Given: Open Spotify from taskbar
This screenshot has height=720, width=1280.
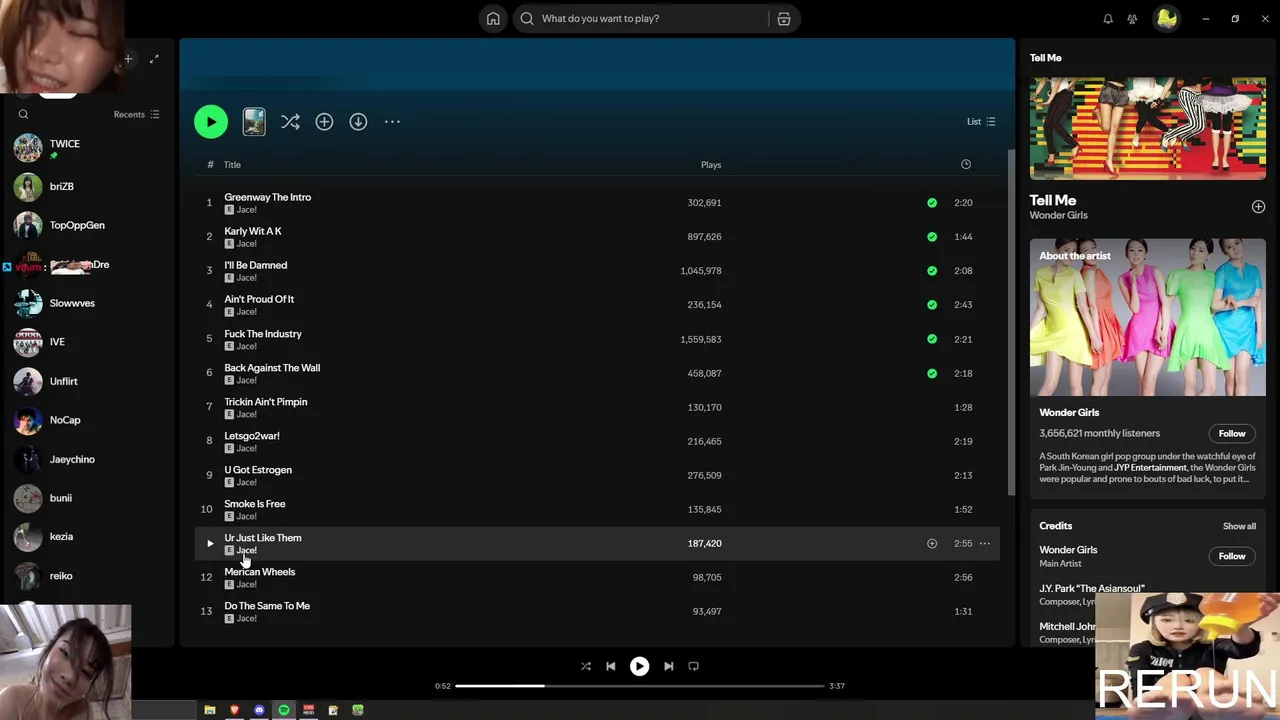Looking at the screenshot, I should (284, 710).
